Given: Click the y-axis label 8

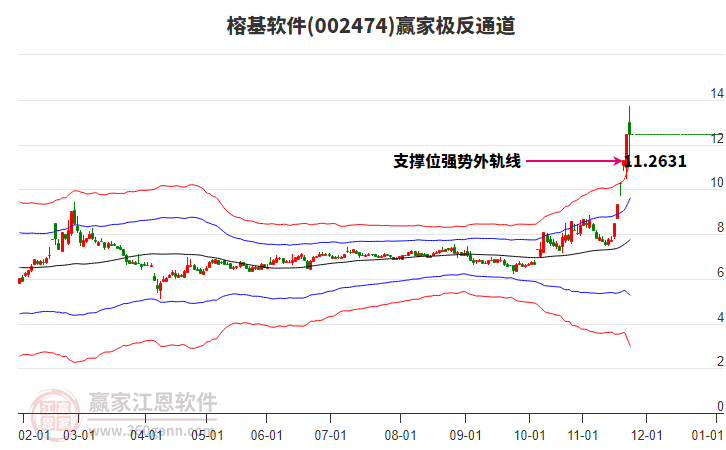Looking at the screenshot, I should 720,228.
